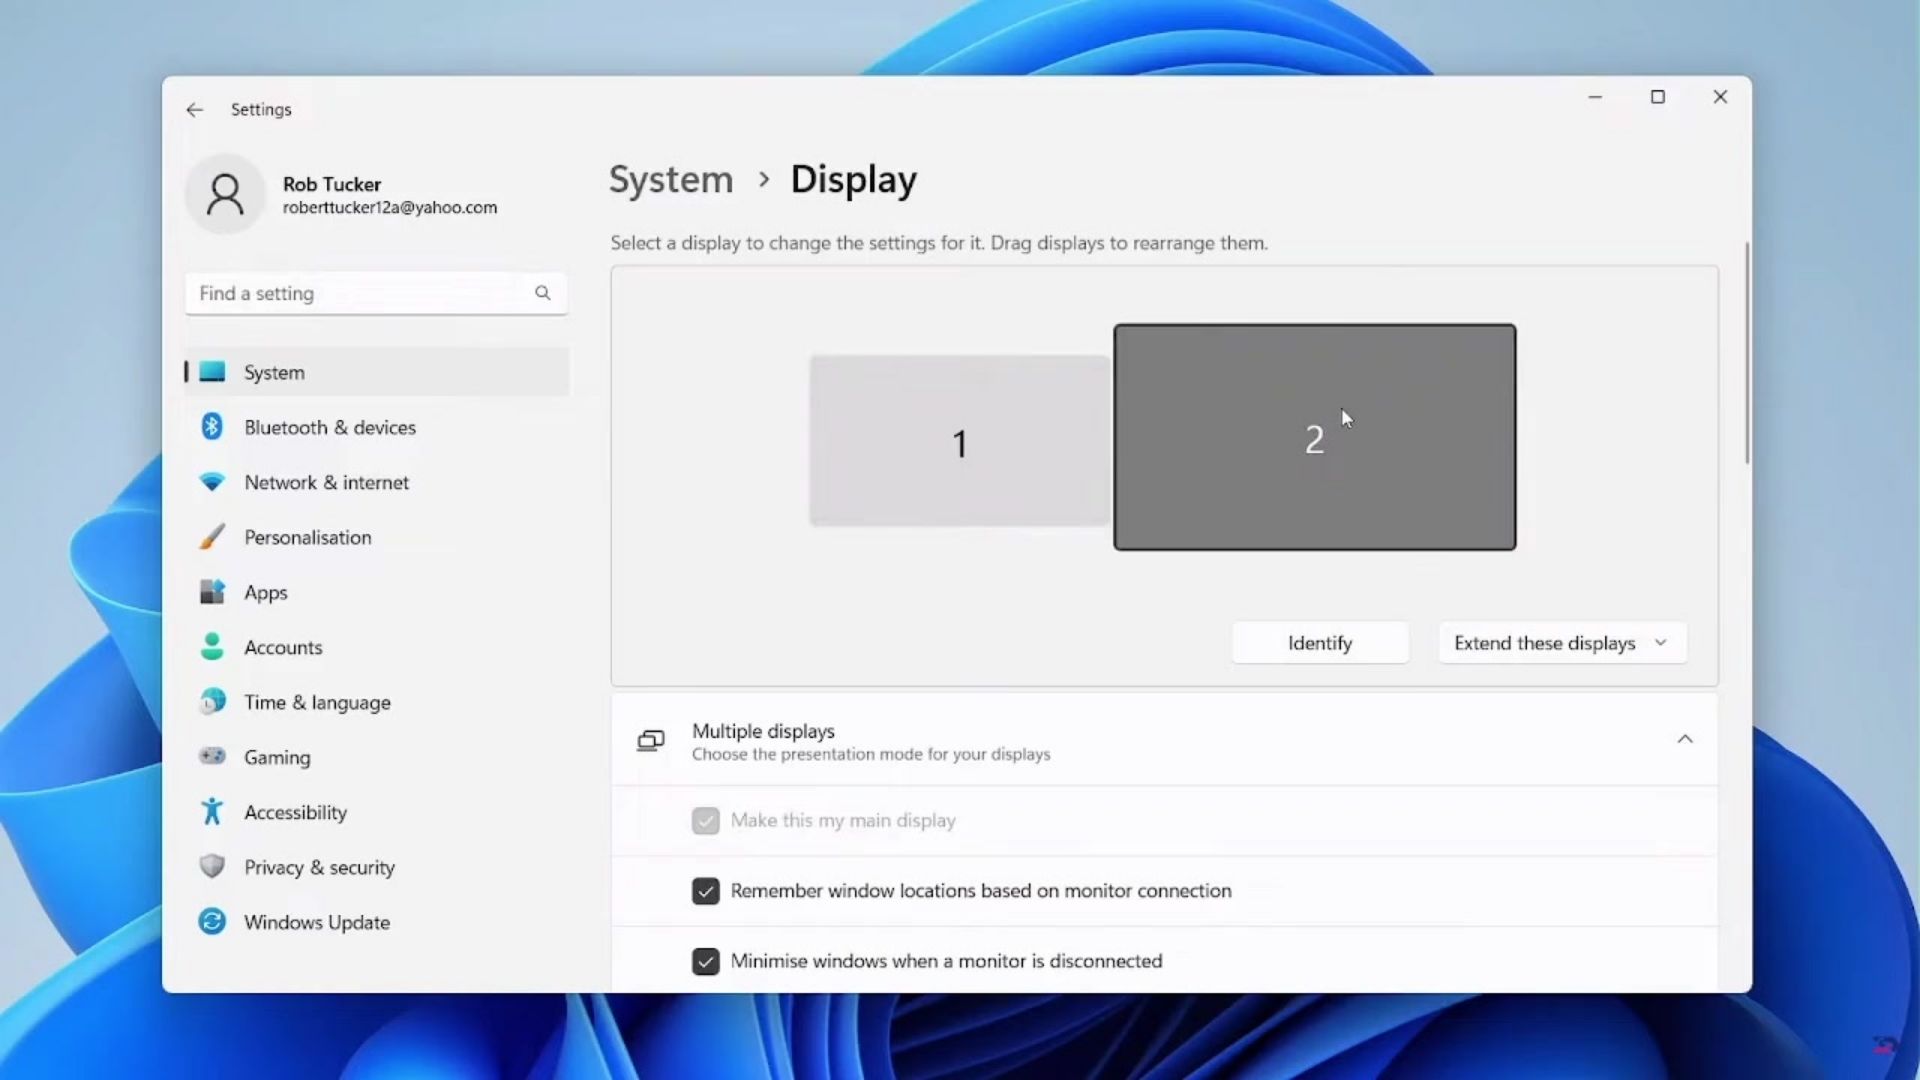Click the Accessibility figure icon
This screenshot has height=1080, width=1920.
click(212, 811)
